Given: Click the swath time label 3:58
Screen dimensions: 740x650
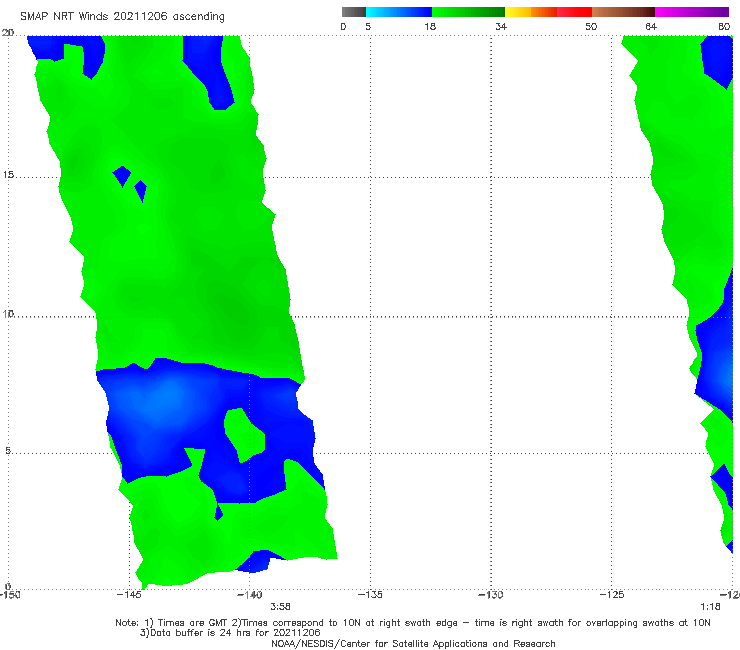Looking at the screenshot, I should click(x=280, y=607).
